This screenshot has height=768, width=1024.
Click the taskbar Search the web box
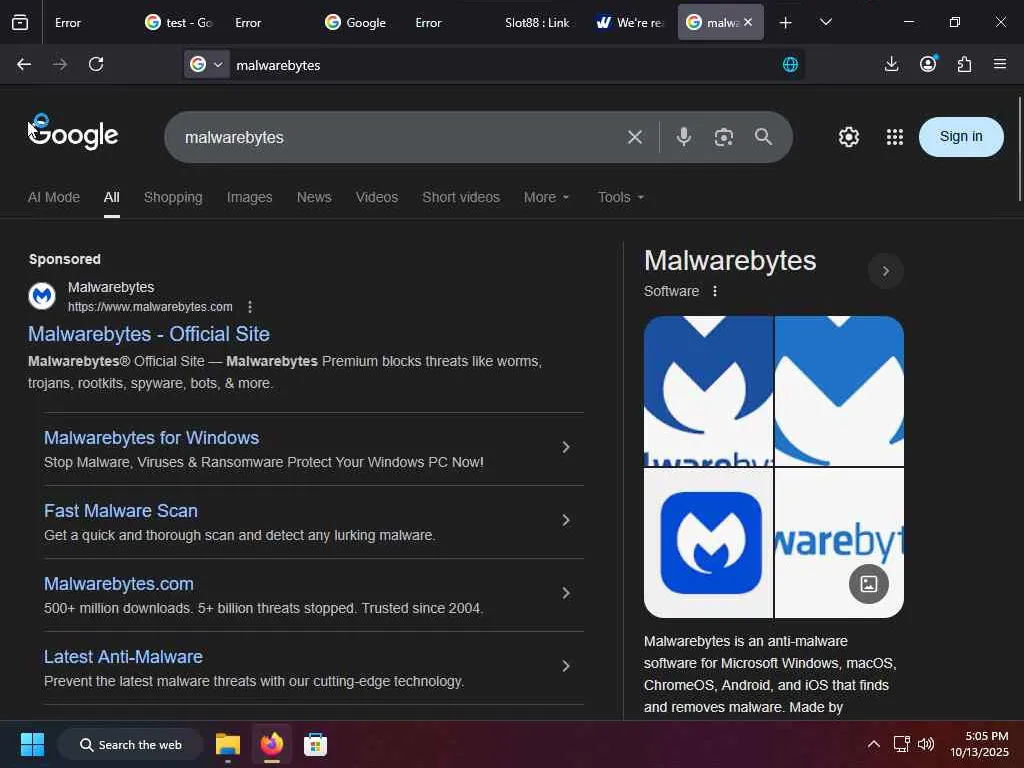click(x=131, y=744)
